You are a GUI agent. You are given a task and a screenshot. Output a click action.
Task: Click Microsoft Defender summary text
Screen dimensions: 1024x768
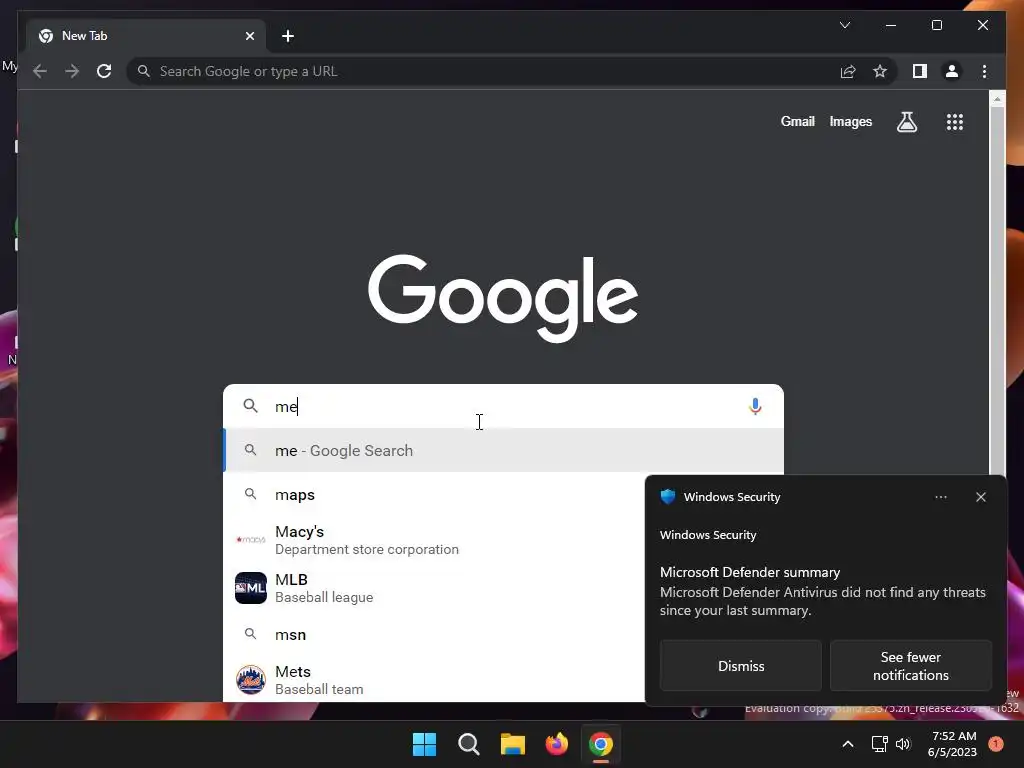(750, 572)
